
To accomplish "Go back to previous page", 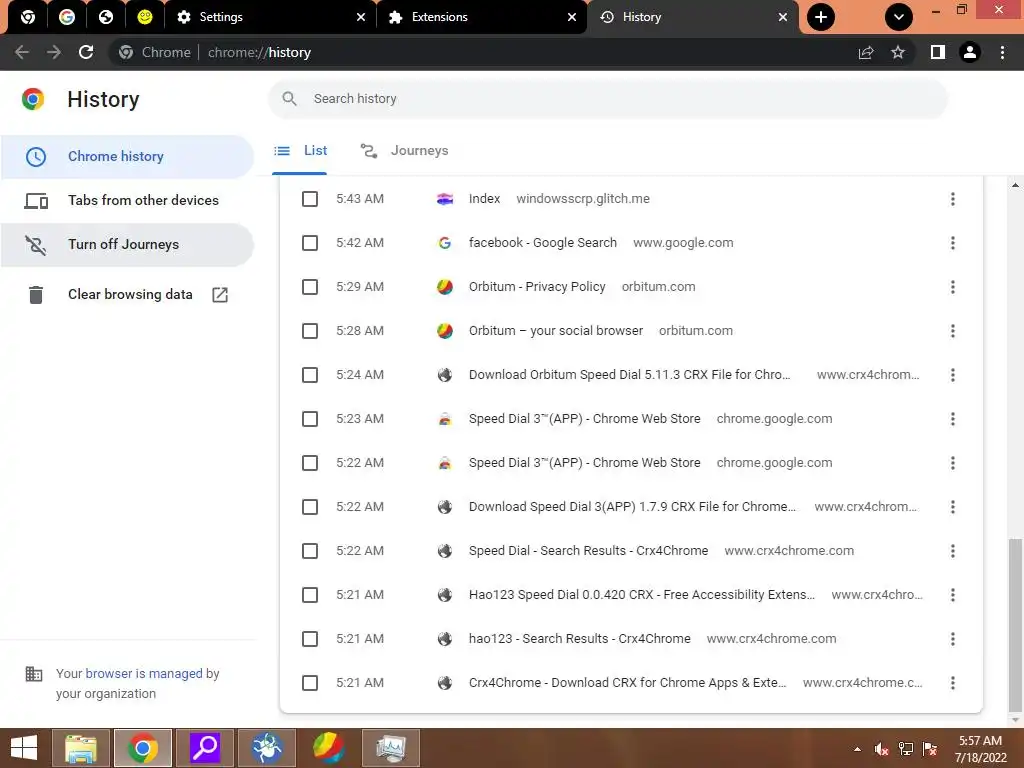I will pos(22,52).
